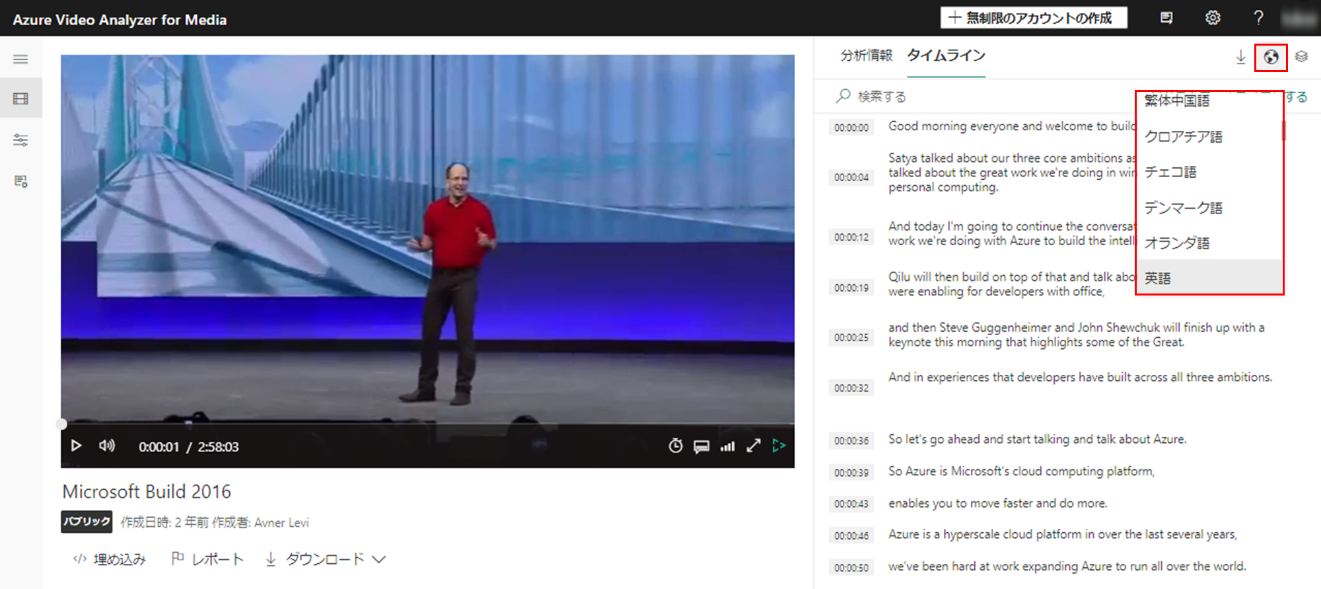Jump to the 00:00:39 timestamp
Viewport: 1321px width, 589px height.
coord(852,473)
